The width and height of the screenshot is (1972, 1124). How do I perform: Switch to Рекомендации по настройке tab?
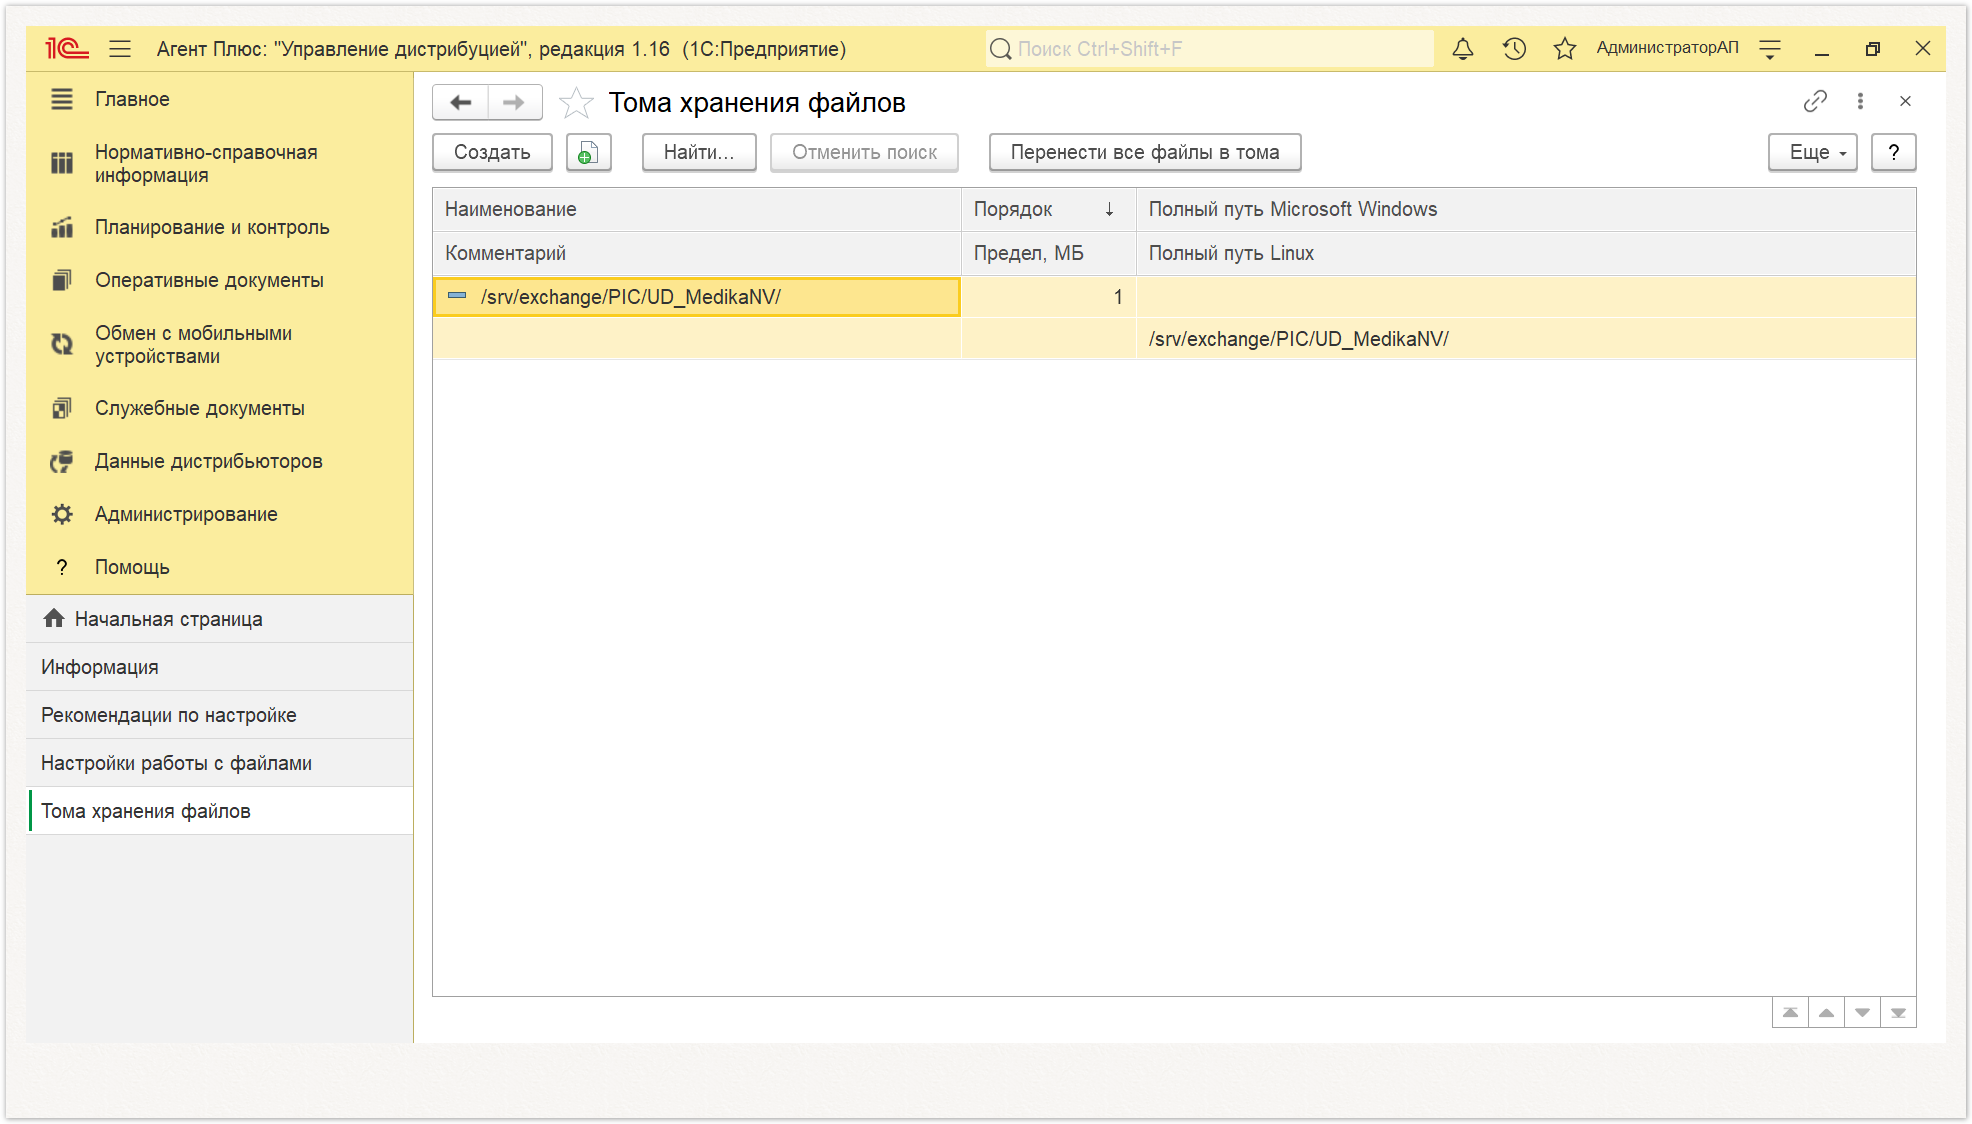(219, 715)
